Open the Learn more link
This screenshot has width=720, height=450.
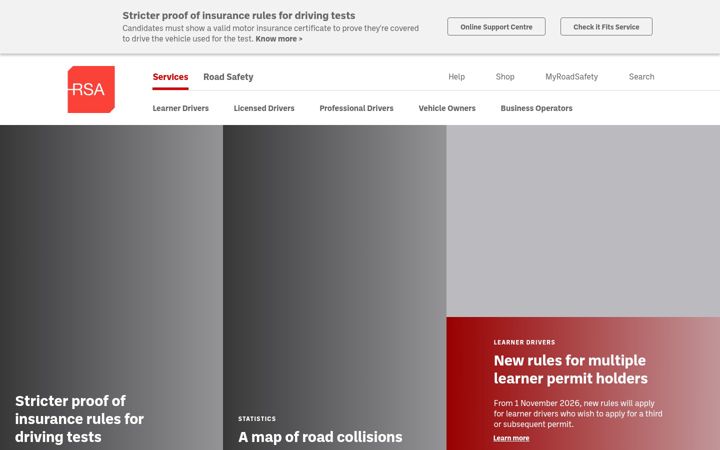[511, 439]
